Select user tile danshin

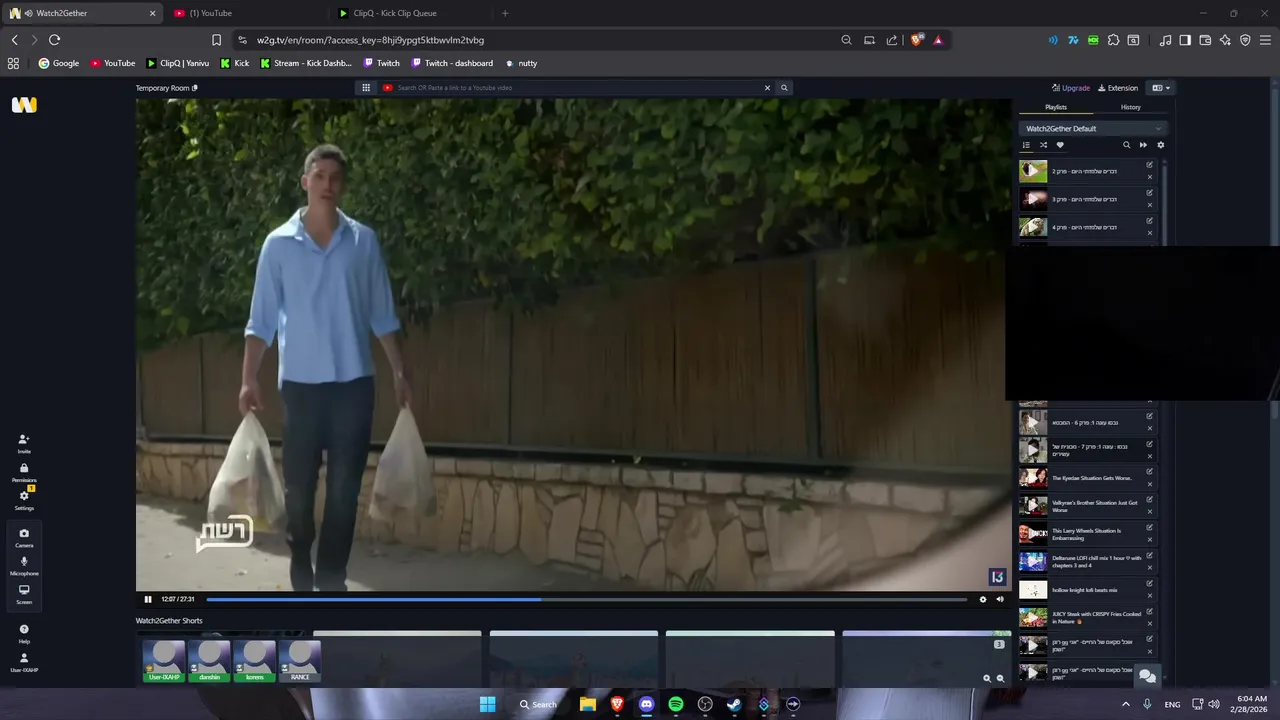pos(210,661)
